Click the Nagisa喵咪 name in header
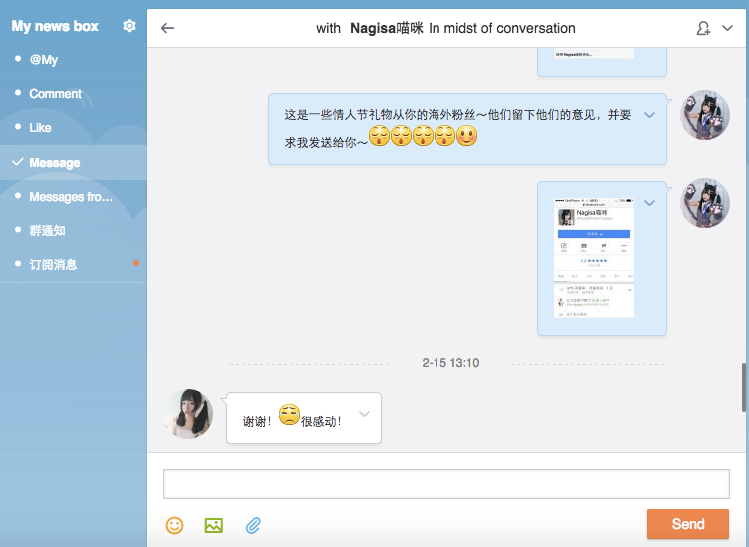The height and width of the screenshot is (547, 749). coord(387,28)
